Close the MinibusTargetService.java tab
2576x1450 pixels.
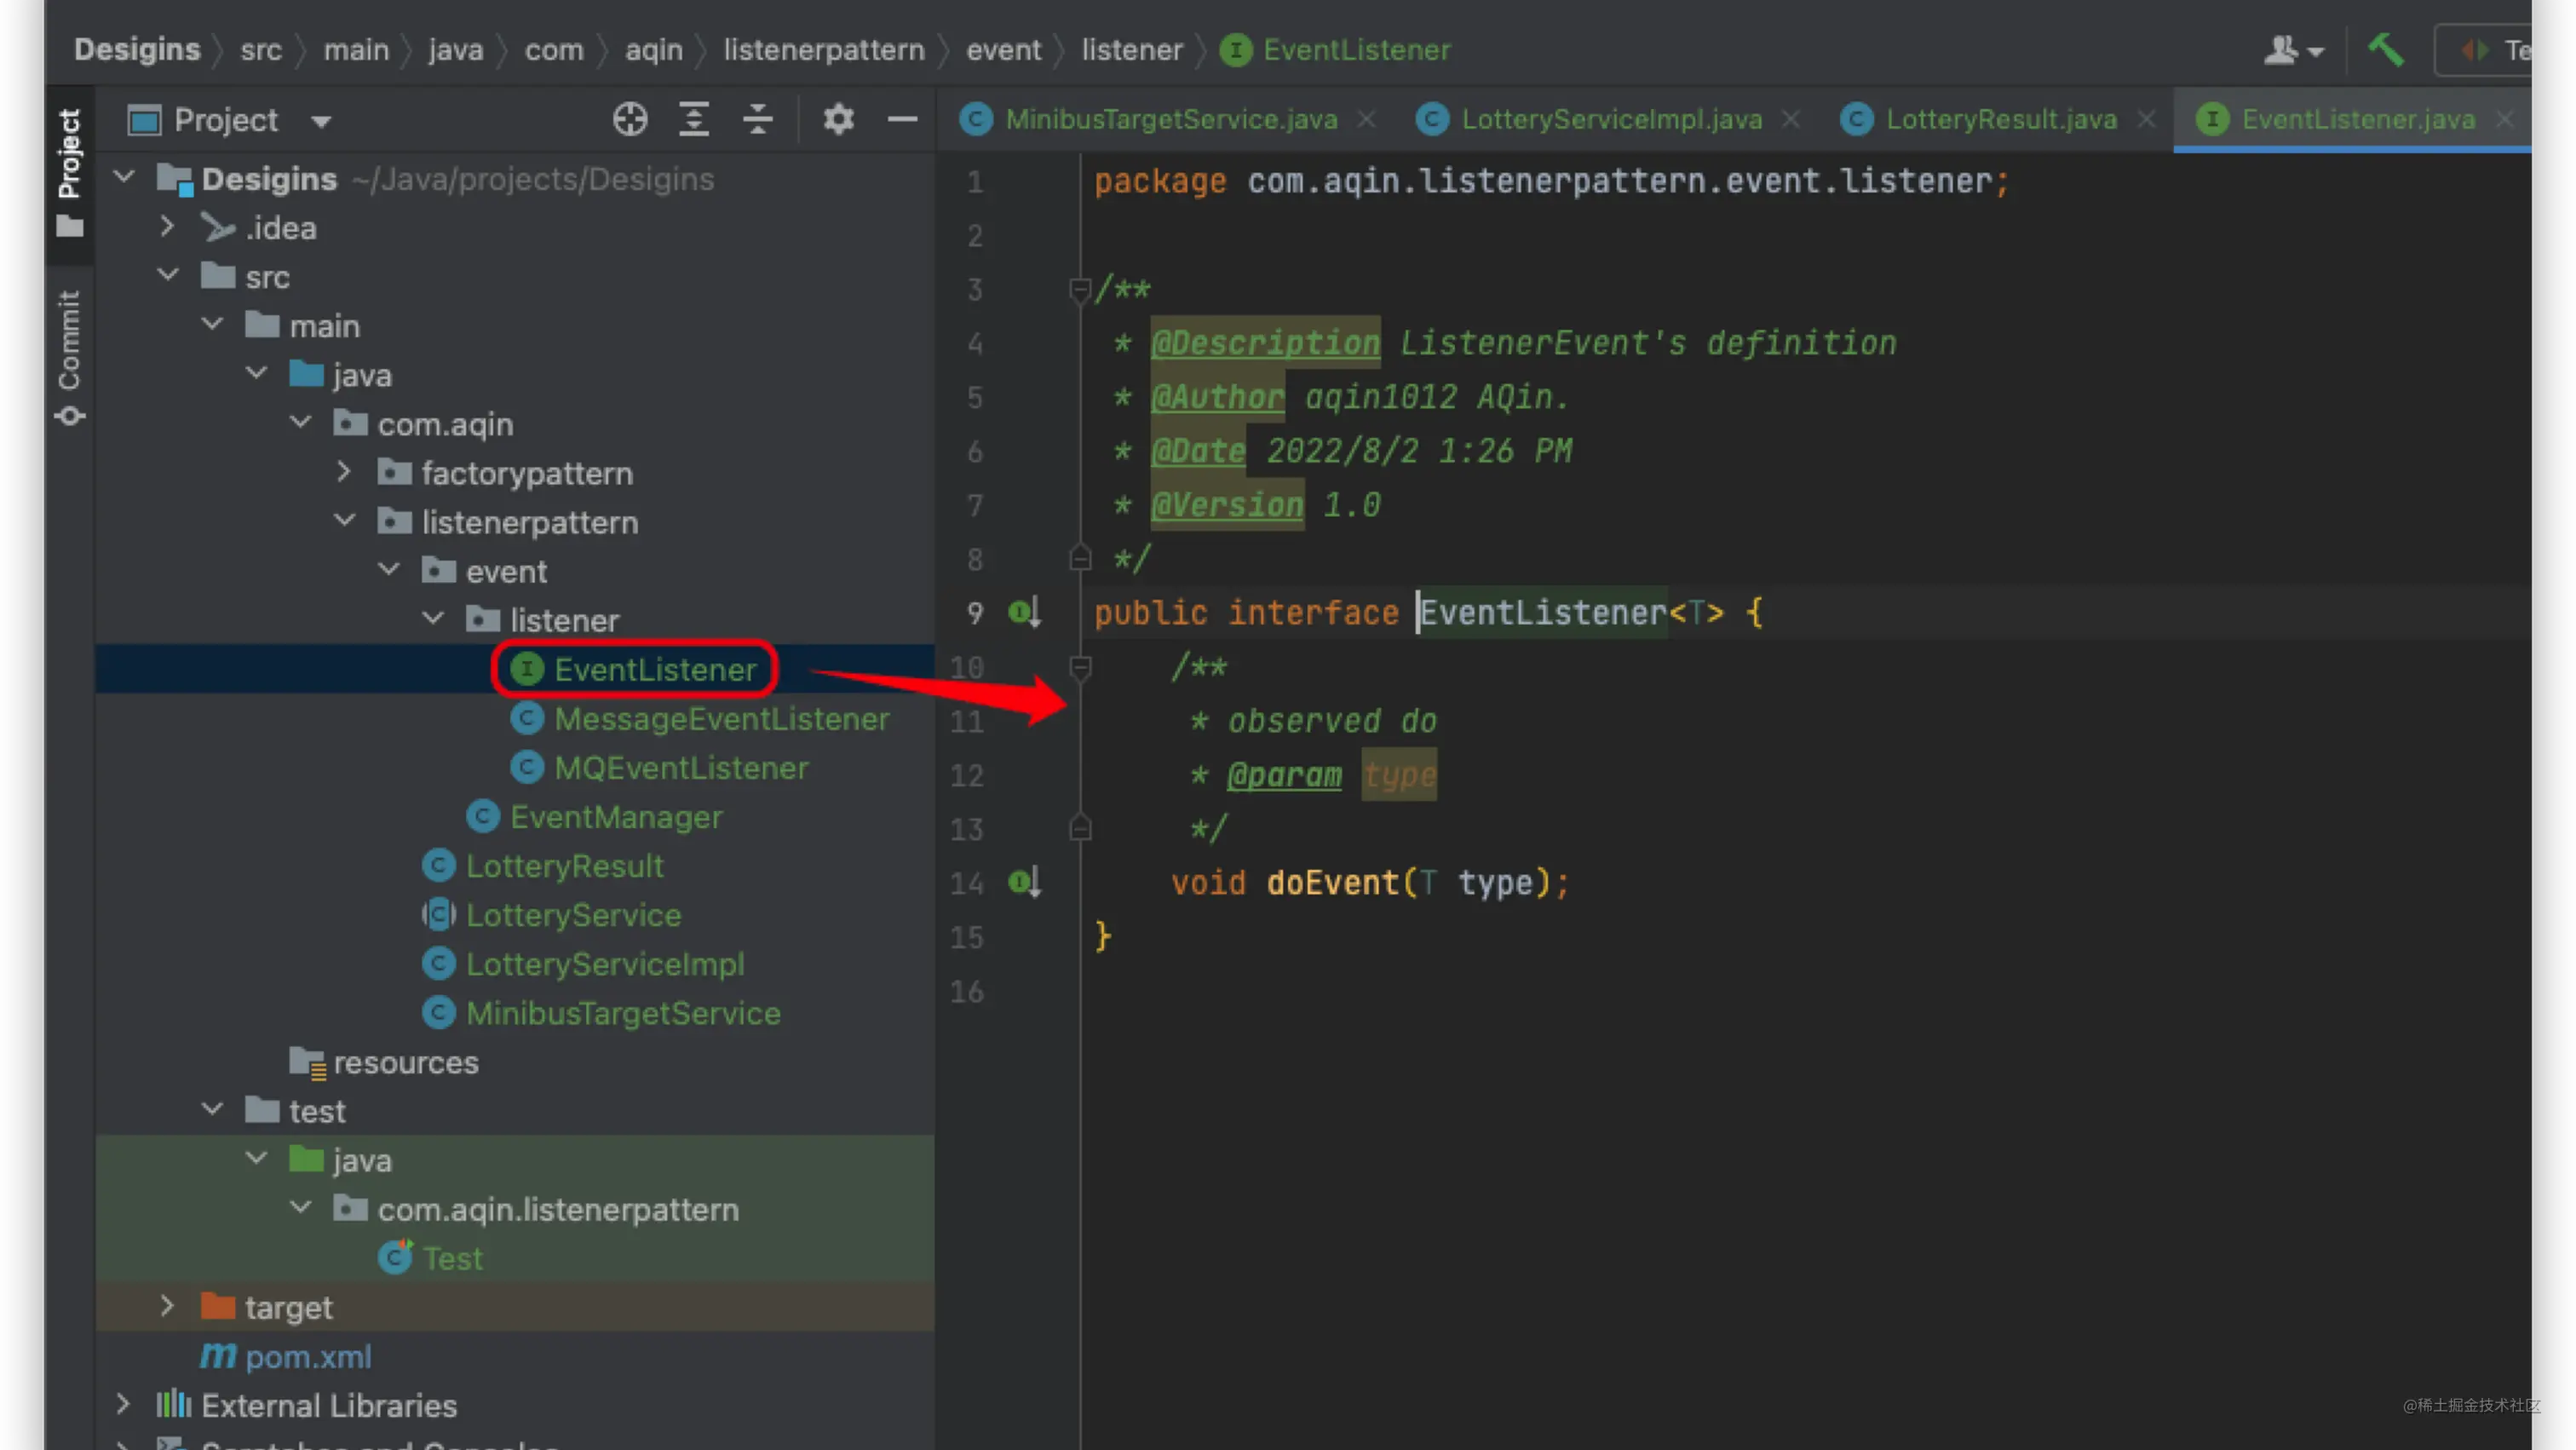(x=1366, y=120)
